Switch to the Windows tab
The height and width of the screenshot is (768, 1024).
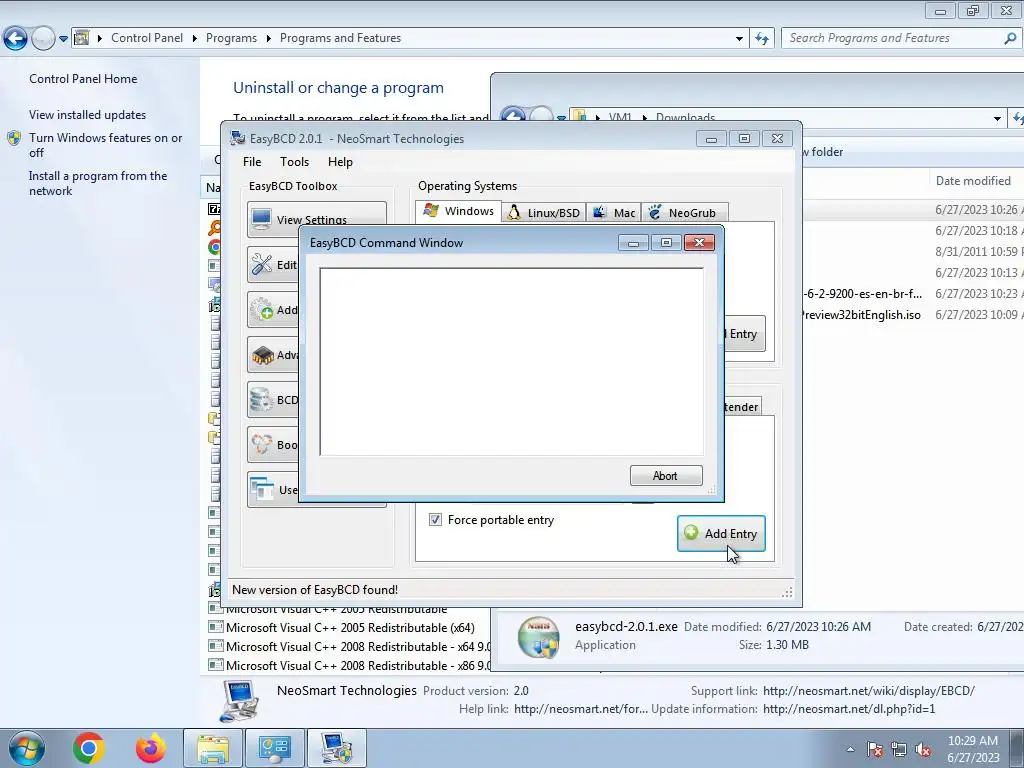(x=458, y=211)
